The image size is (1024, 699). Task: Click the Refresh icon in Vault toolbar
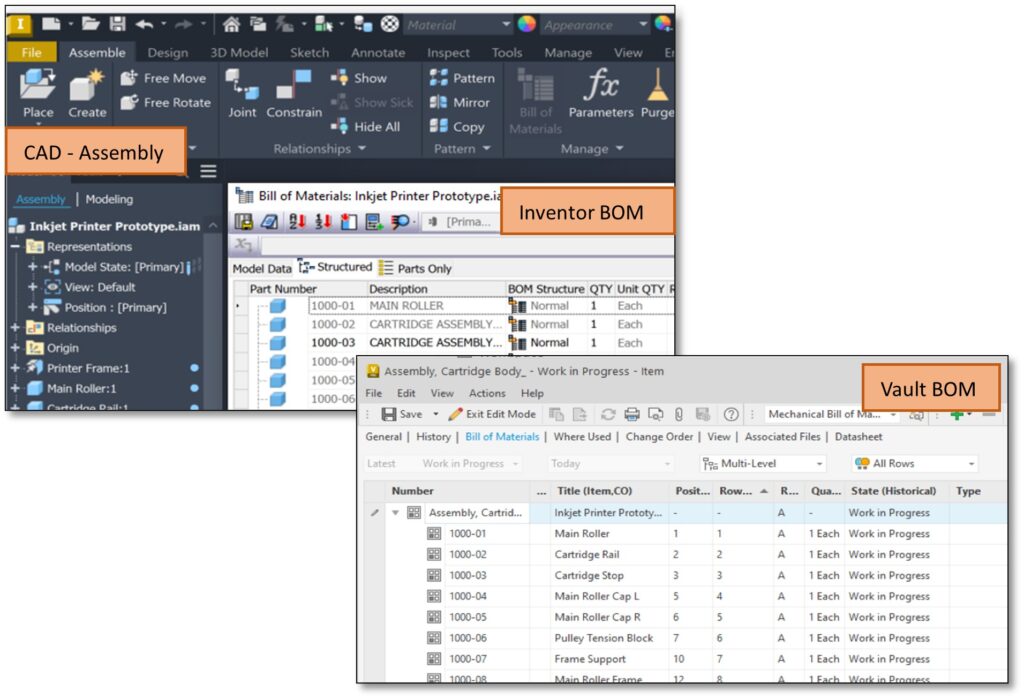pos(608,414)
